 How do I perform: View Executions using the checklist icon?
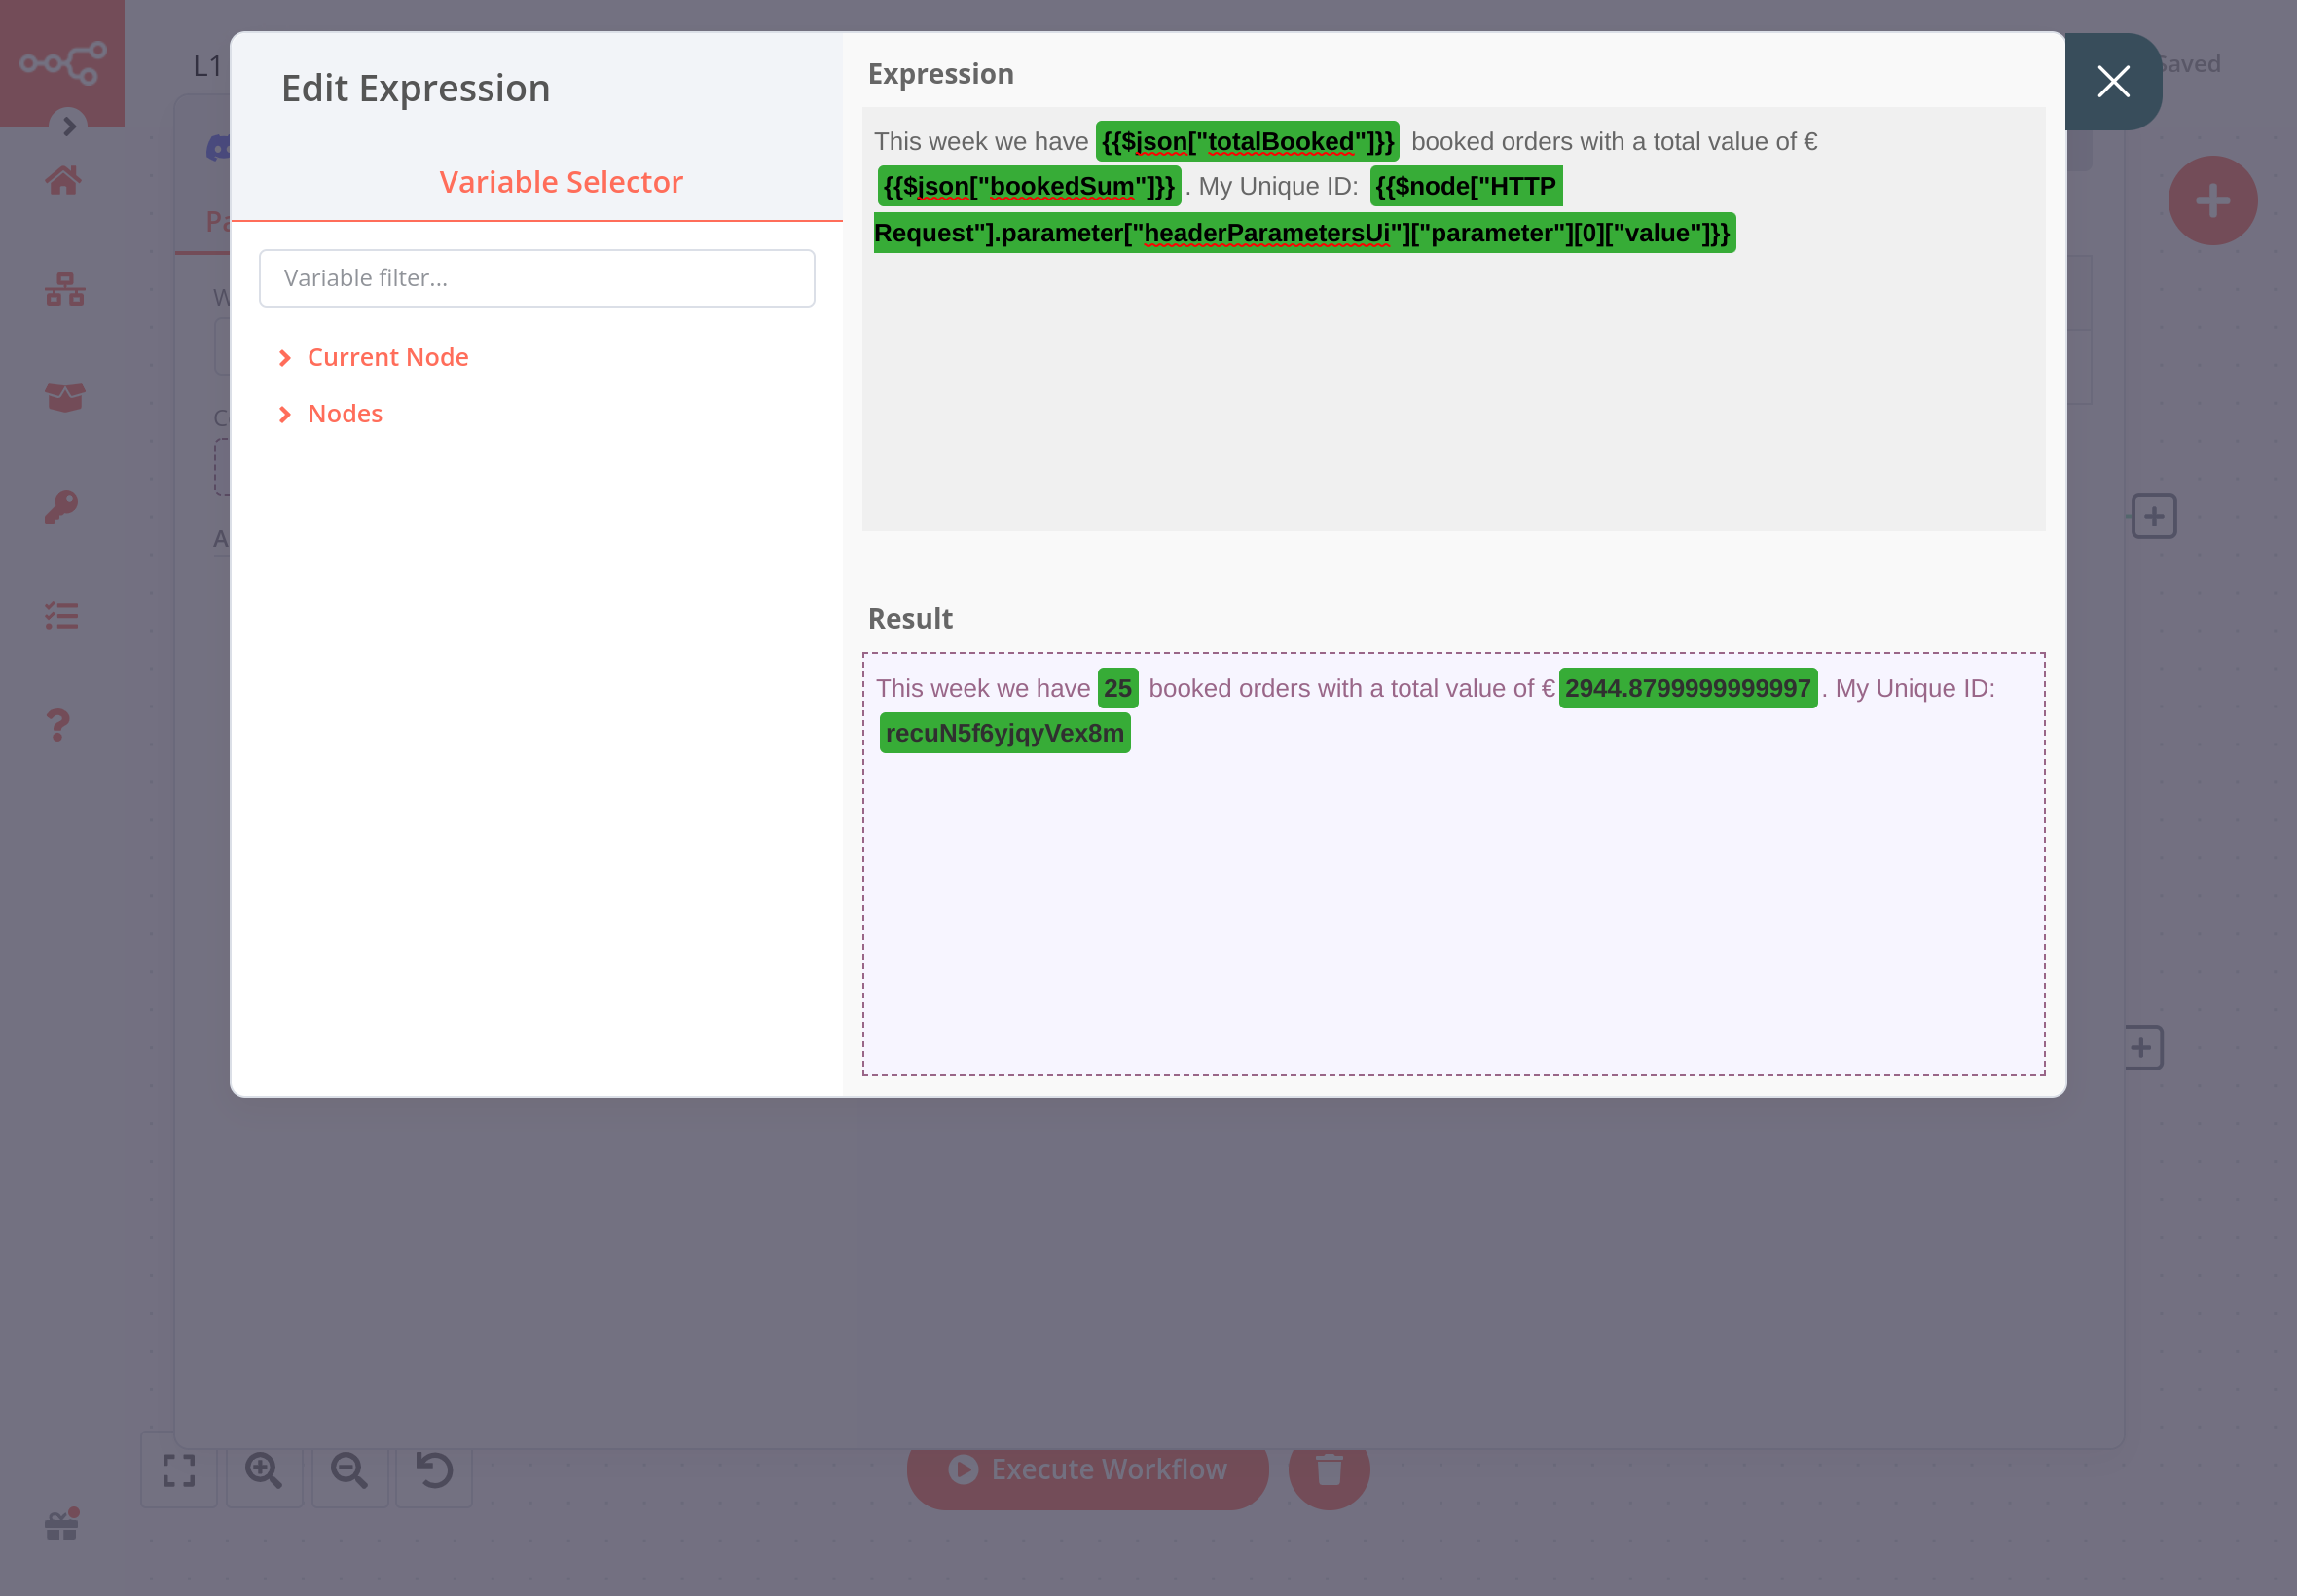pyautogui.click(x=62, y=615)
